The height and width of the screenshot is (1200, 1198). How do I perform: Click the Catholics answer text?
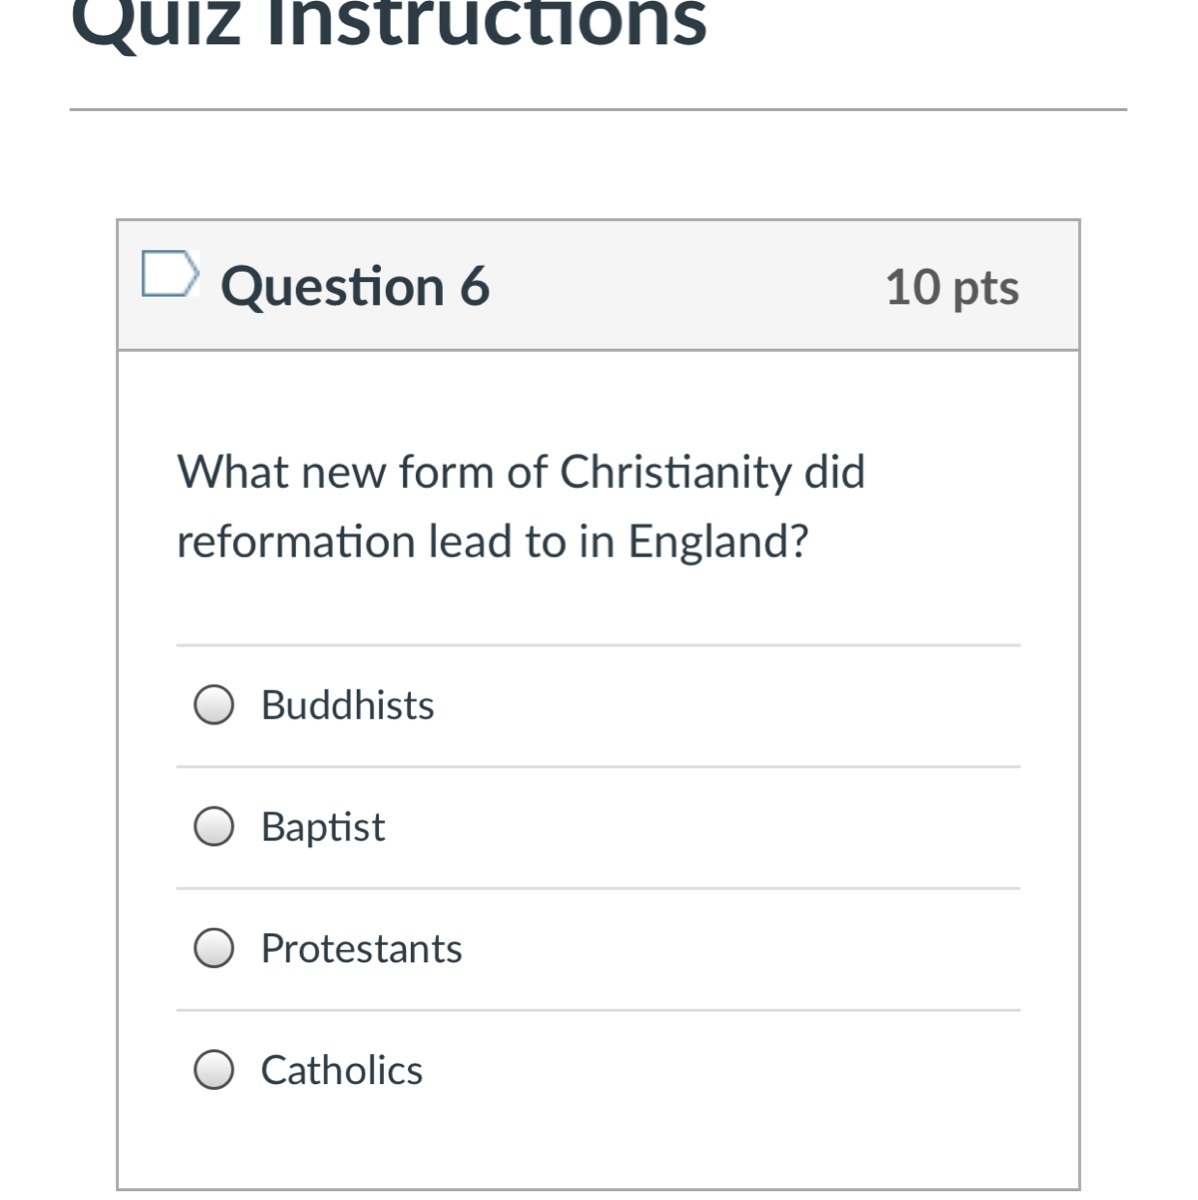(341, 1070)
